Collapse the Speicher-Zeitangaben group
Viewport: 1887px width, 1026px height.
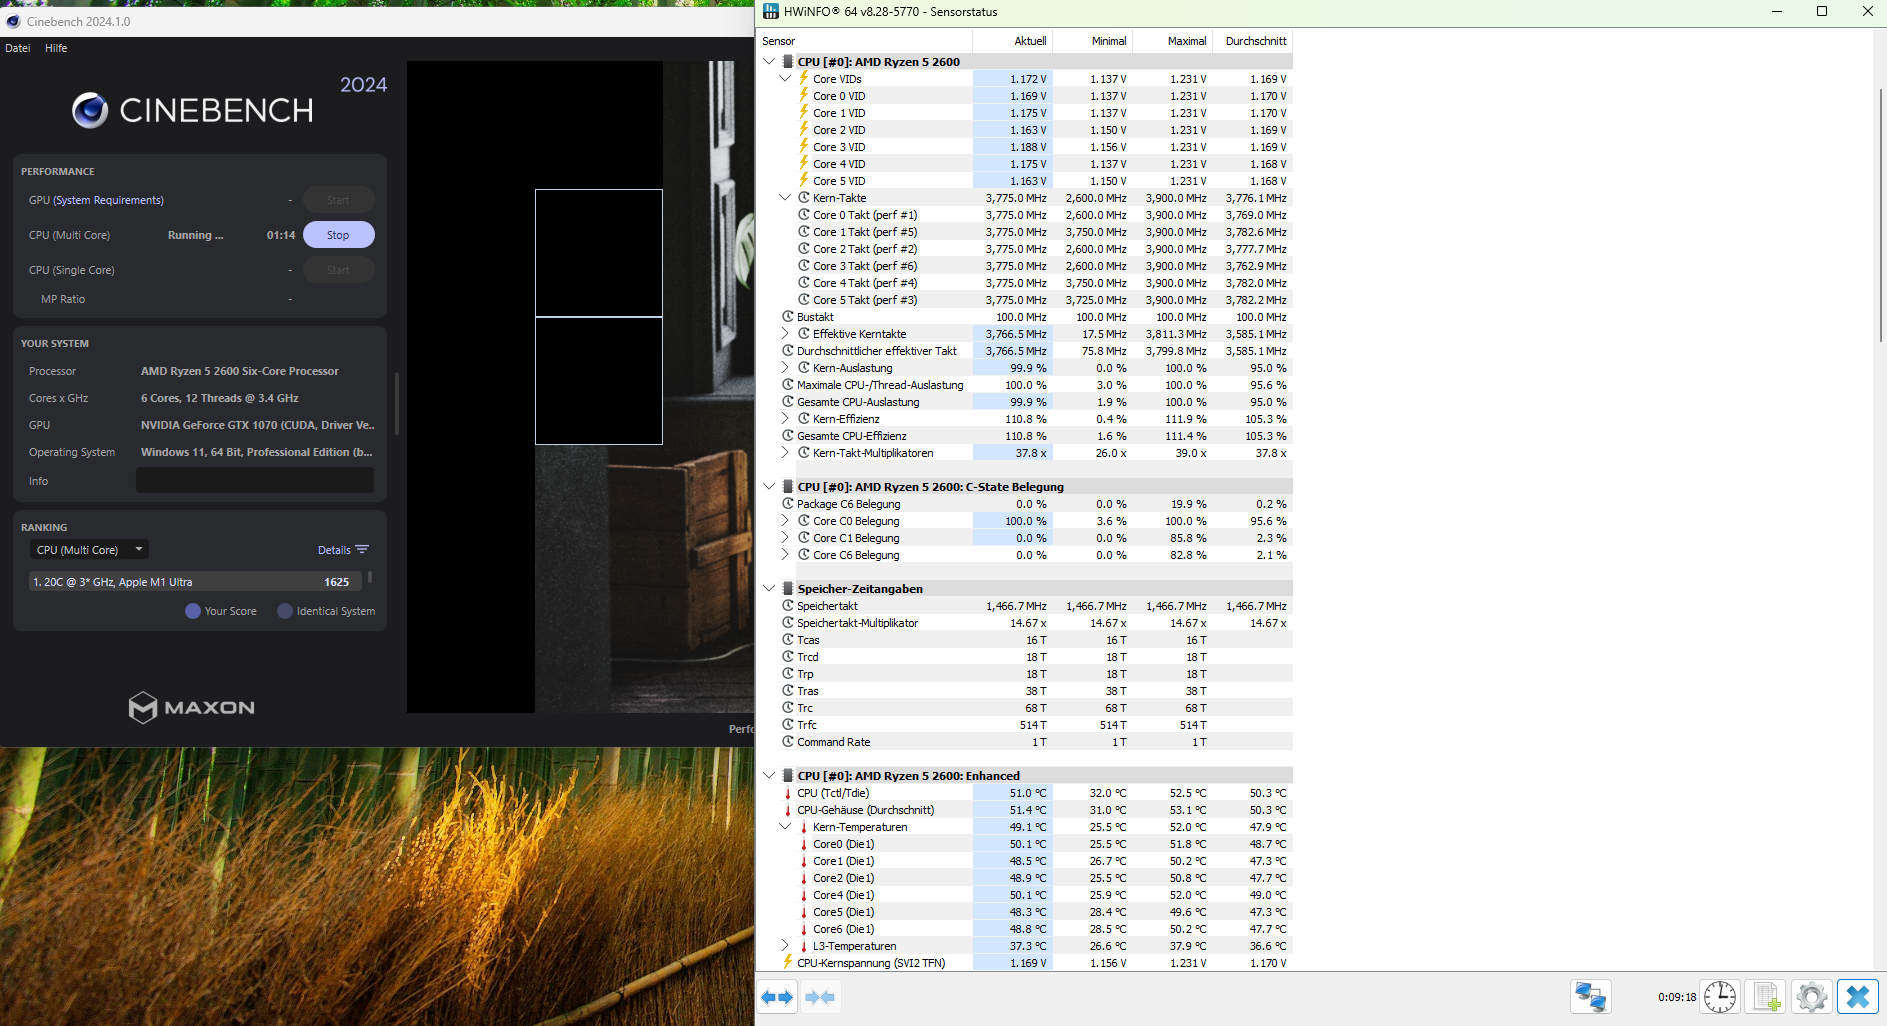769,588
